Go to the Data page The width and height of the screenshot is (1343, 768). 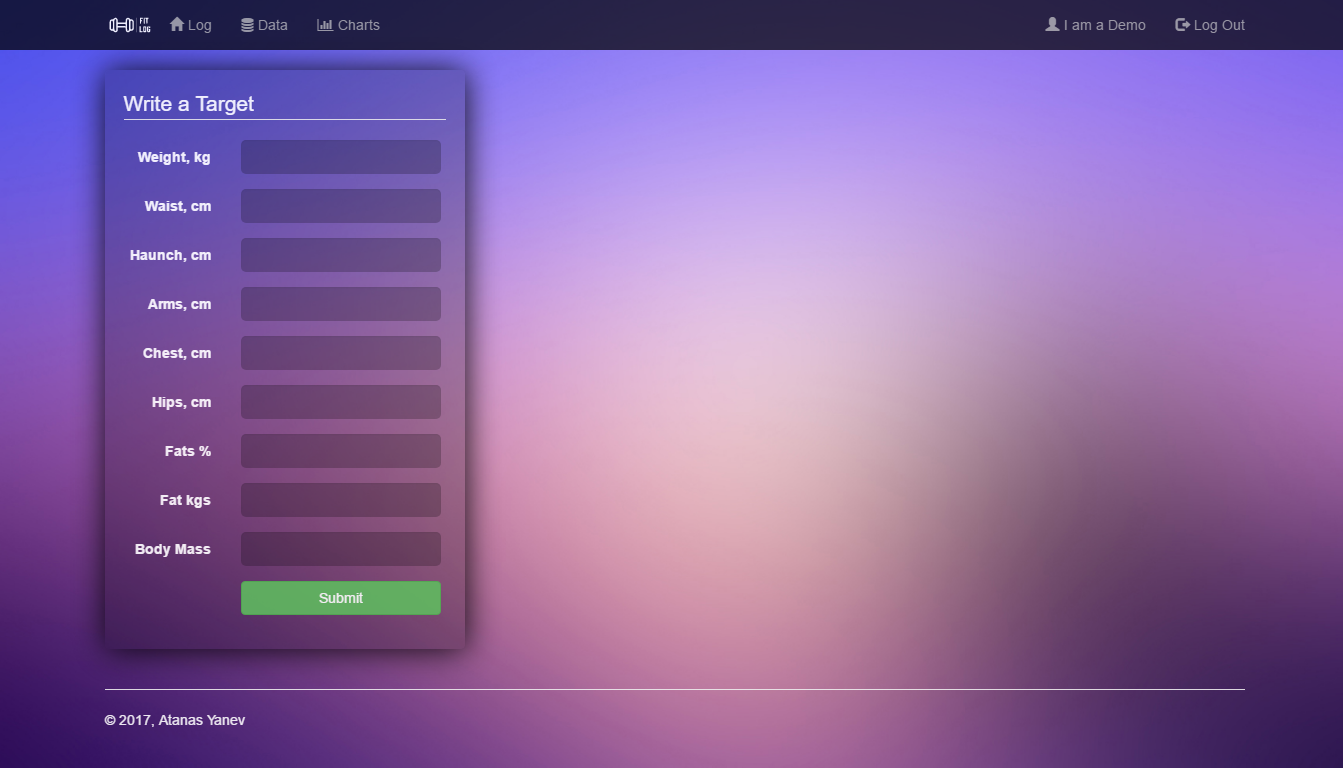coord(272,25)
